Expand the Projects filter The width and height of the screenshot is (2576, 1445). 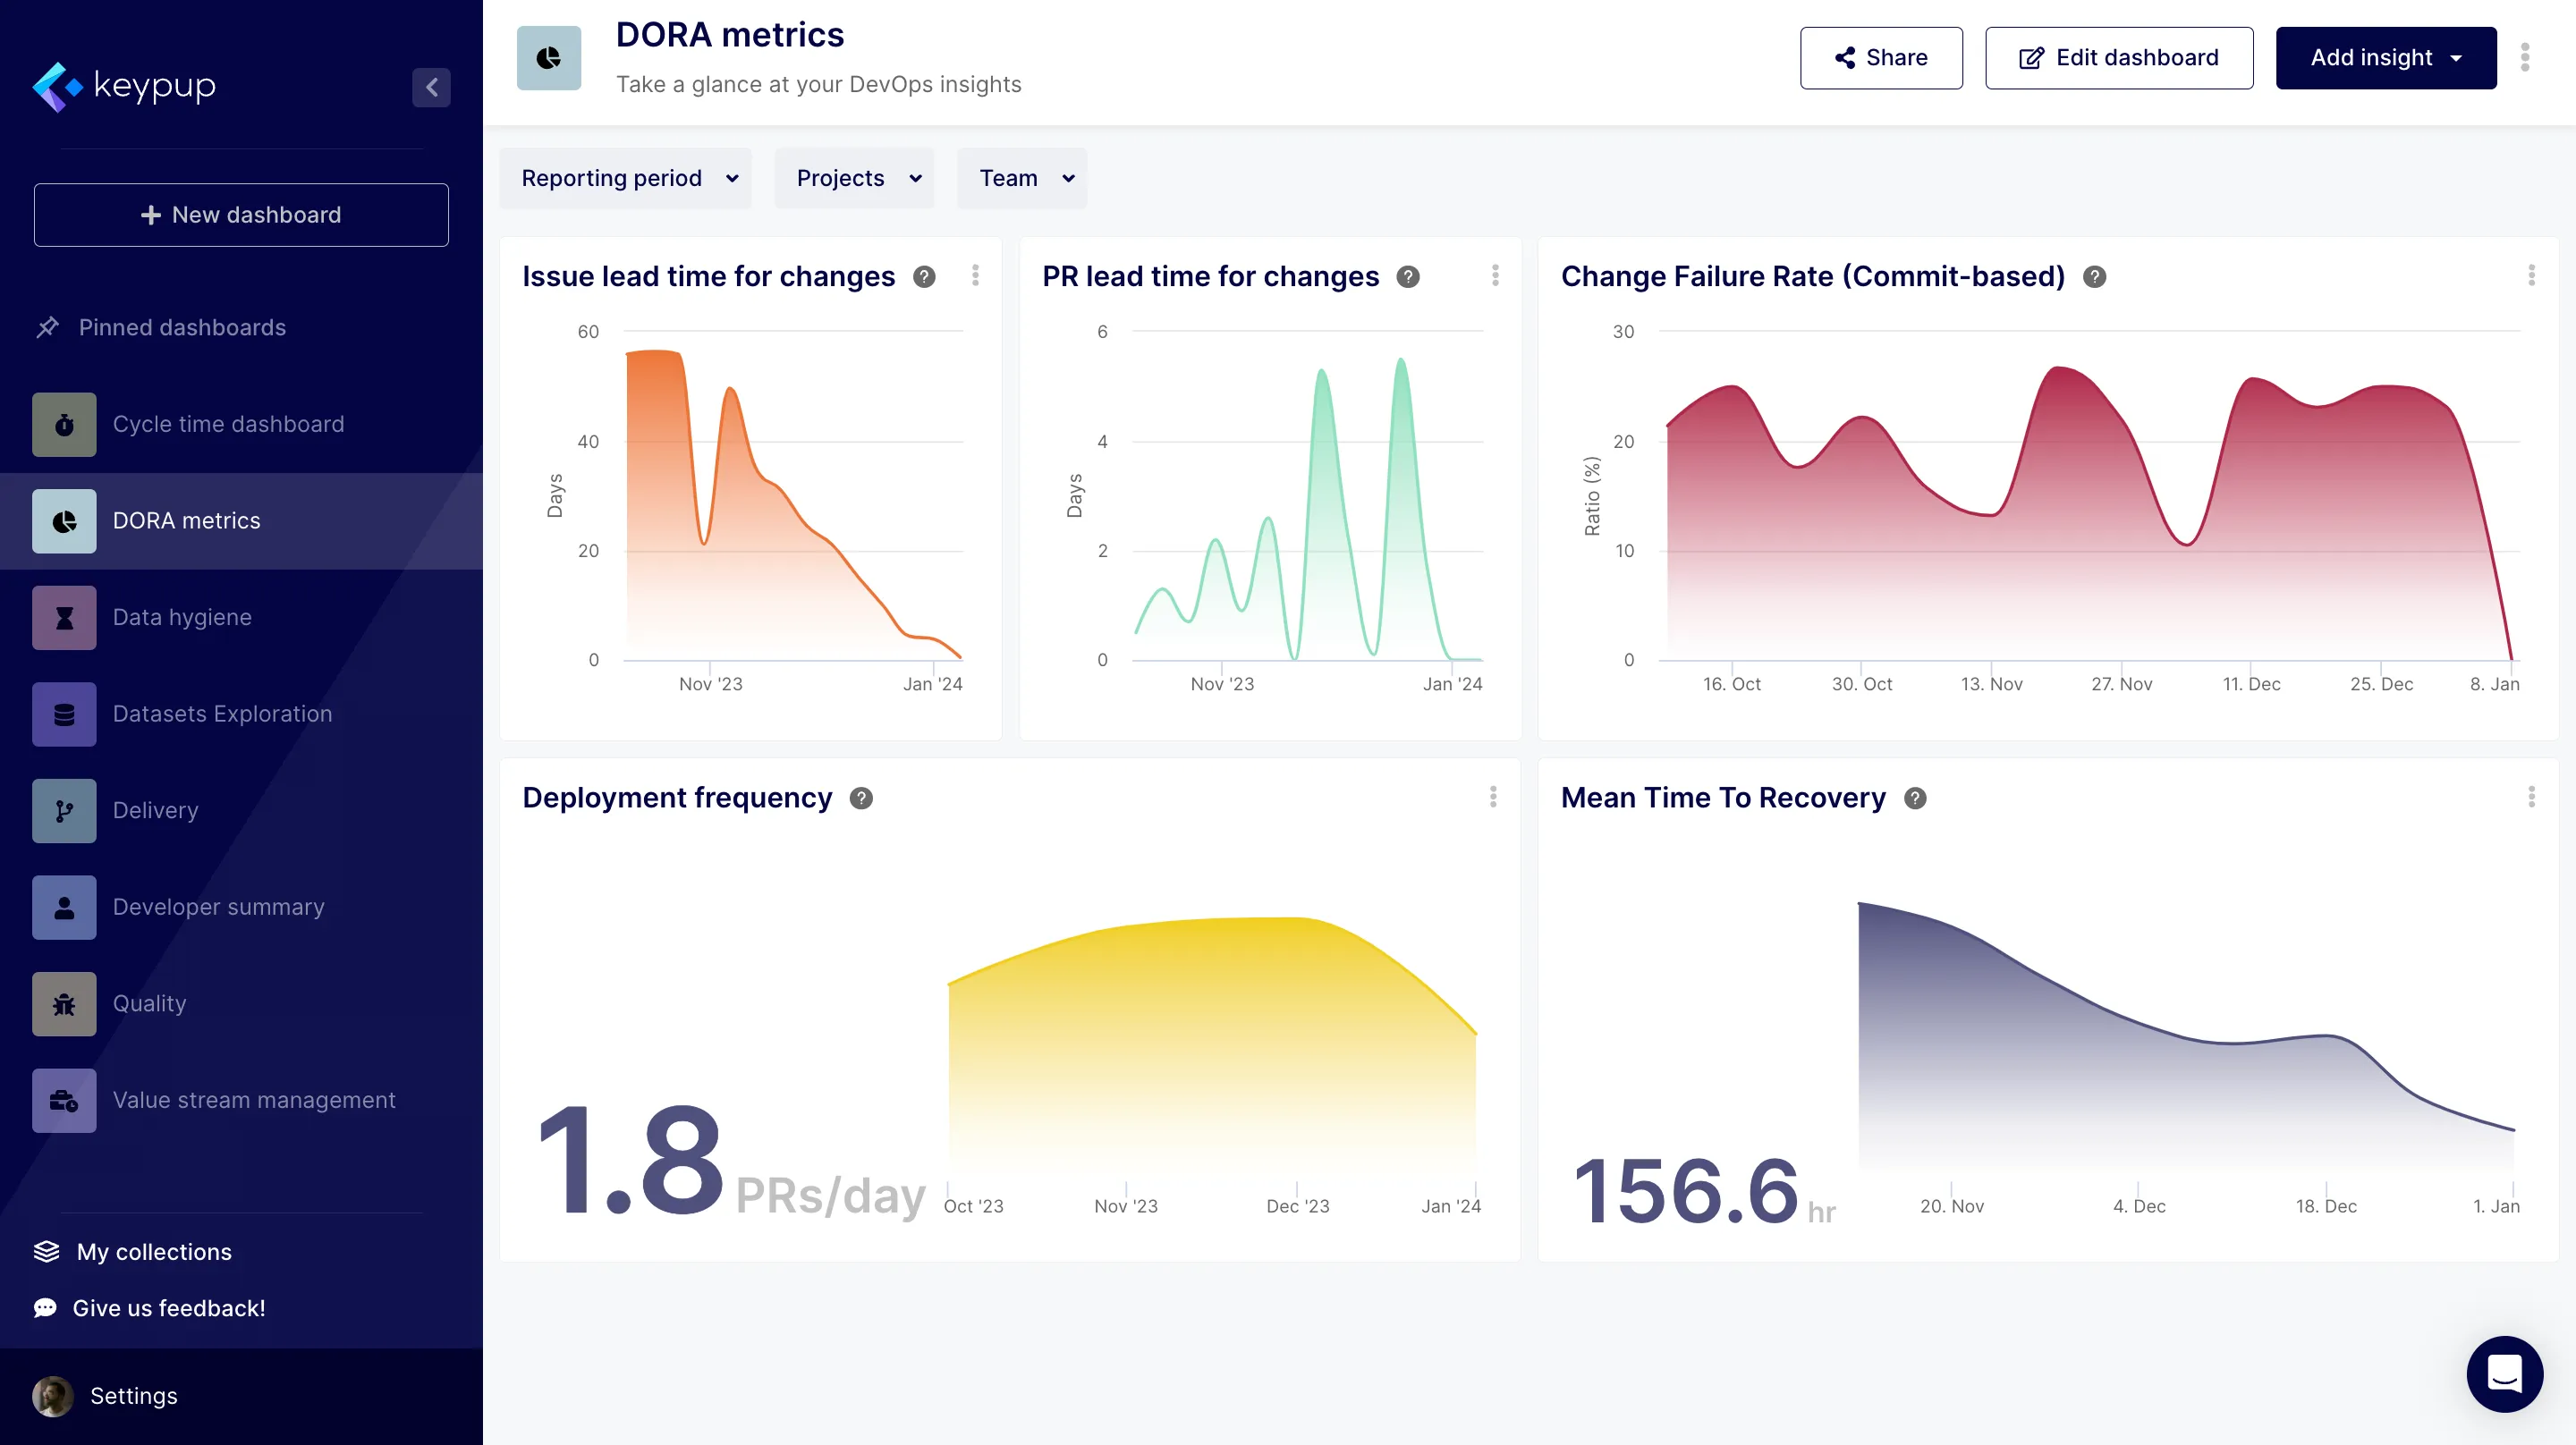(854, 178)
